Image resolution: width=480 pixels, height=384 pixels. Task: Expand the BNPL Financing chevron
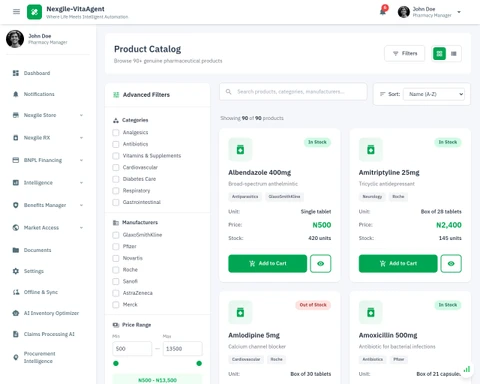tap(81, 160)
